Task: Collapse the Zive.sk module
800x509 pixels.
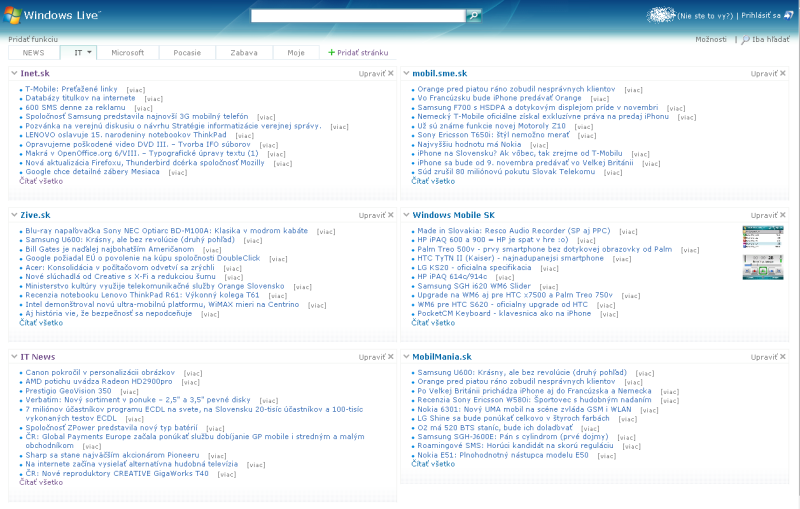Action: click(x=14, y=215)
